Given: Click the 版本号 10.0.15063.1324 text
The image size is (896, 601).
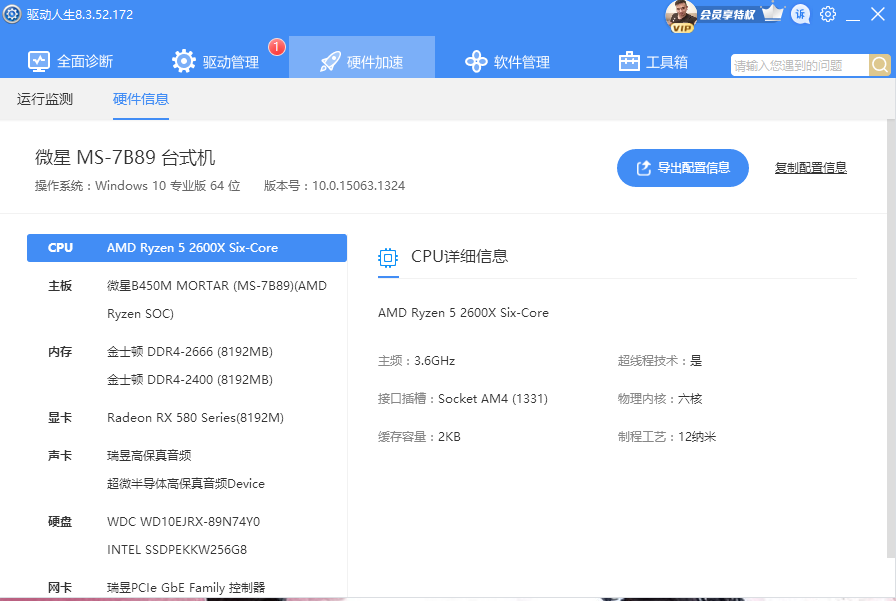Looking at the screenshot, I should pyautogui.click(x=334, y=186).
